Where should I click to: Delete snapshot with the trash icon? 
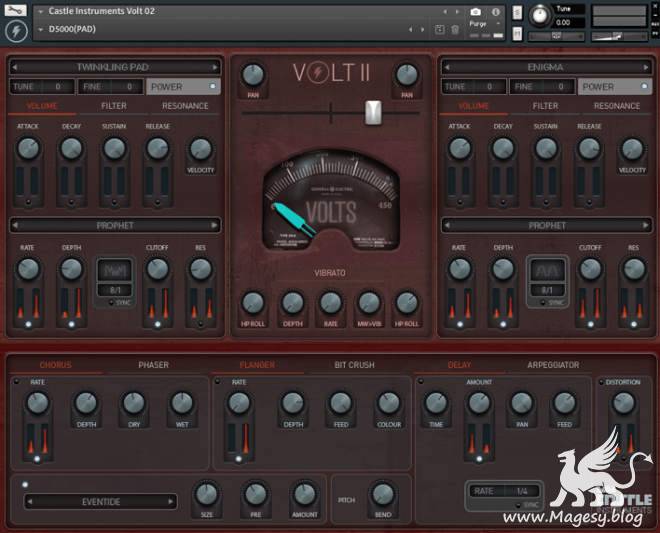(x=455, y=29)
